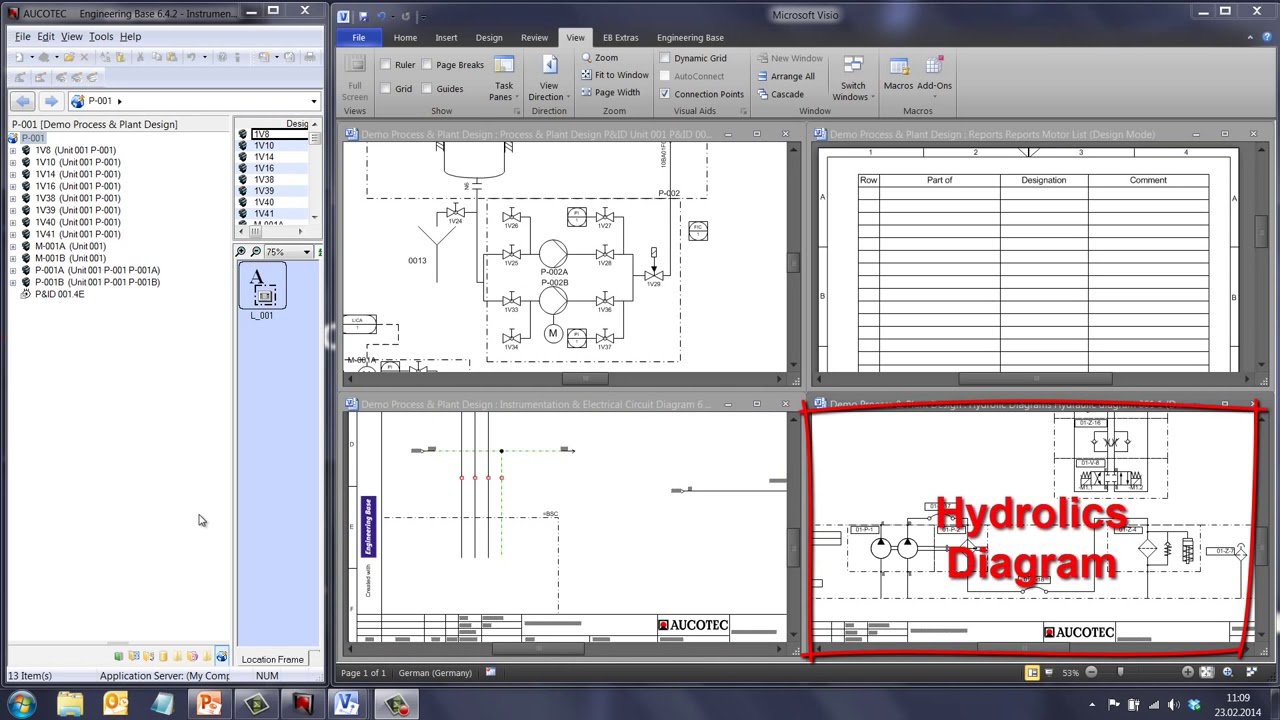Expand the 1V16 tree node
This screenshot has width=1280, height=720.
[13, 186]
